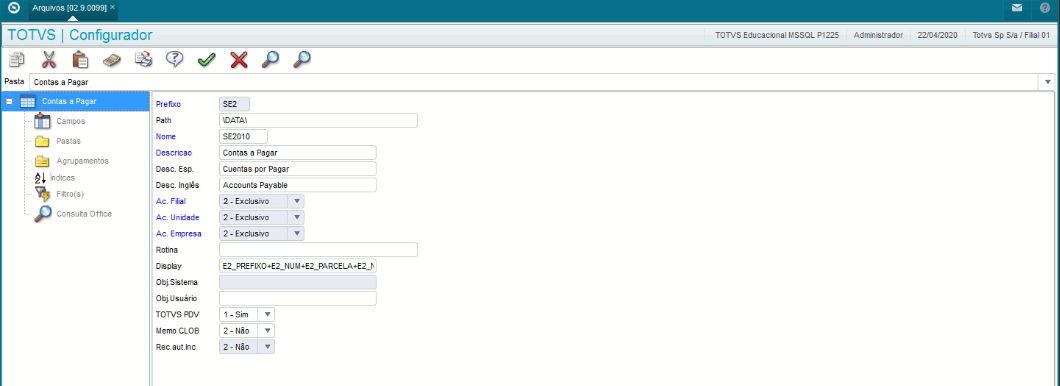Click the Obj.Usuário input field
This screenshot has height=386, width=1060.
(x=298, y=299)
